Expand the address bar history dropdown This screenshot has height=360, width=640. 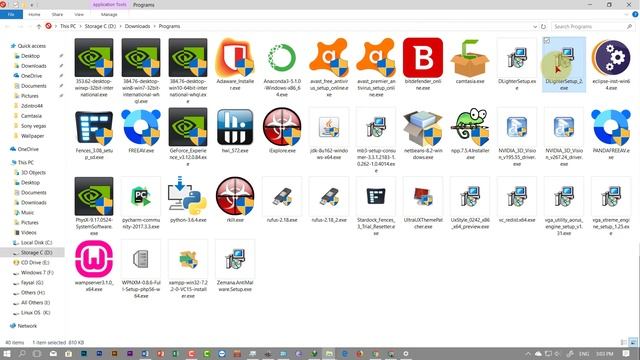coord(535,27)
